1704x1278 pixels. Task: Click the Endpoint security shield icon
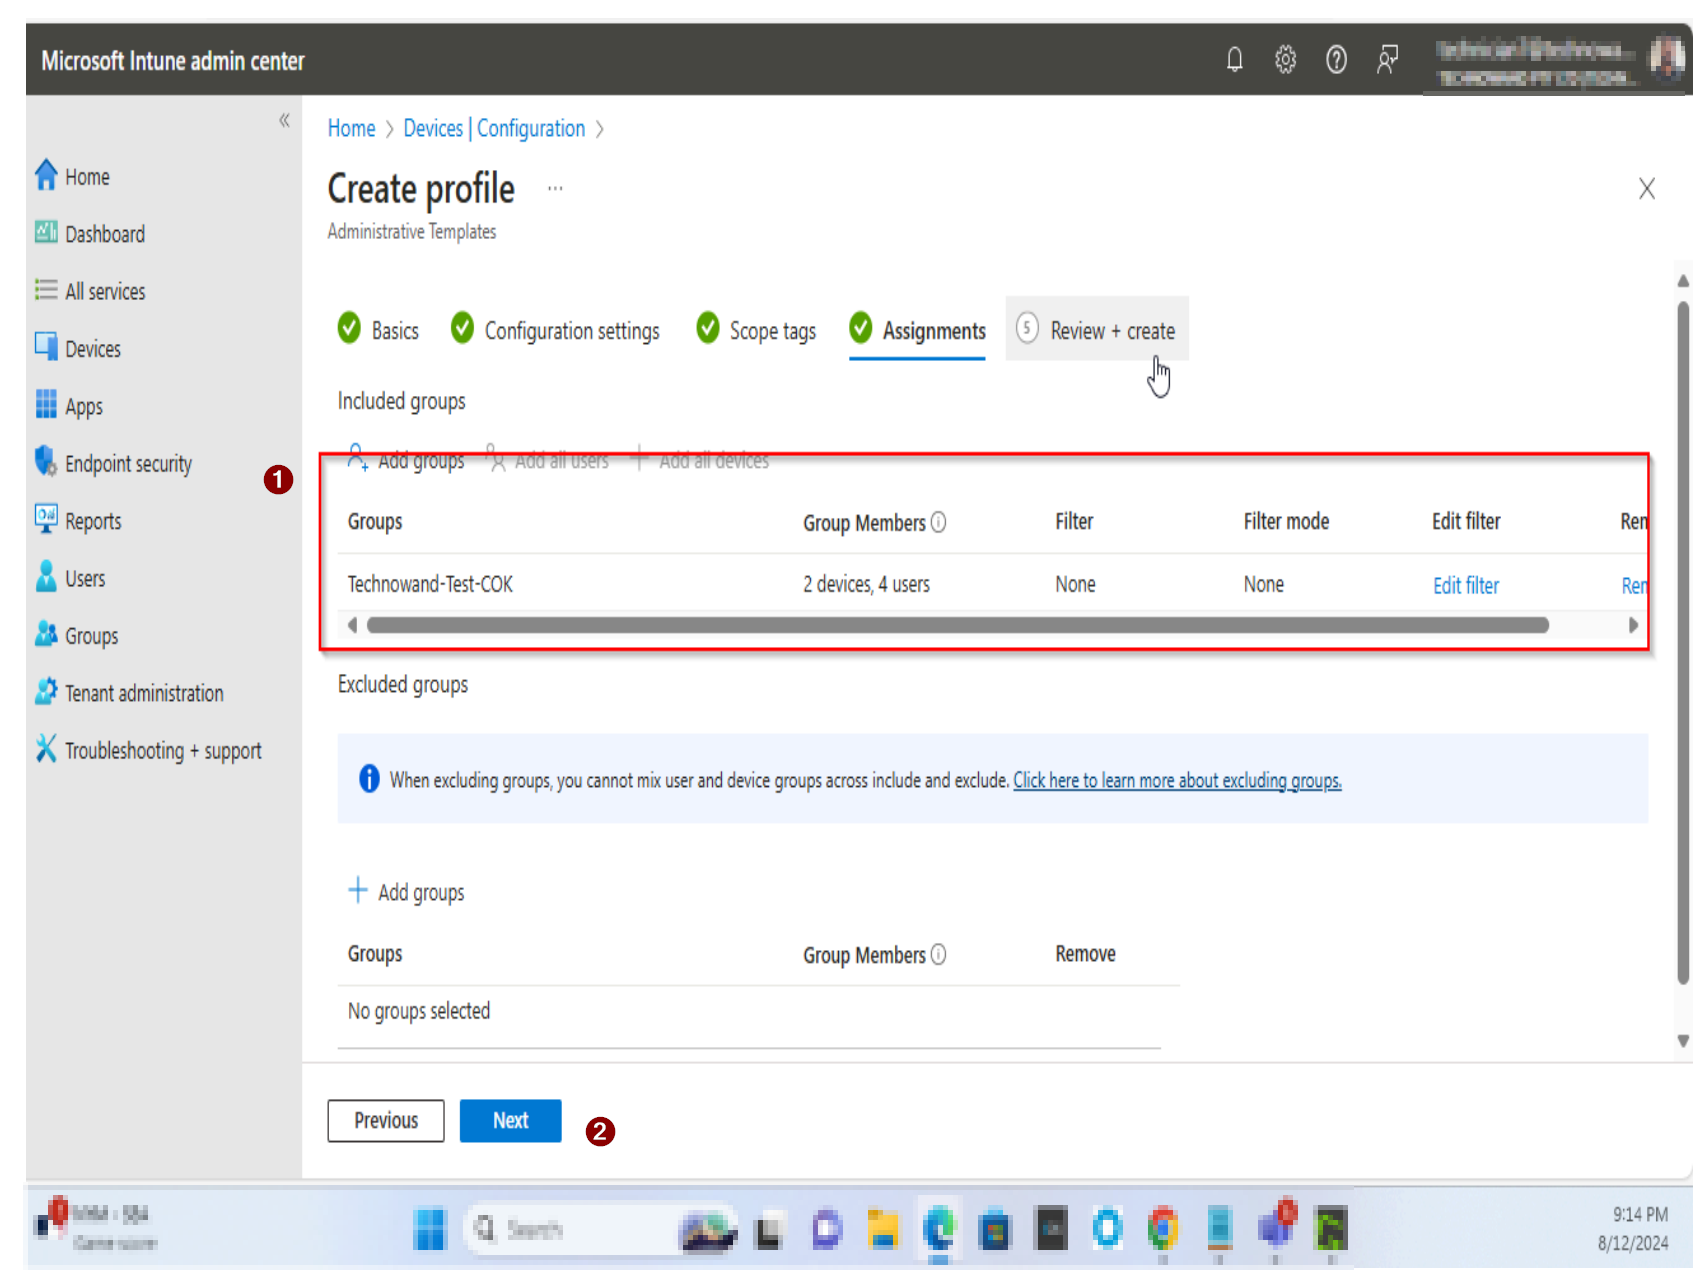click(x=46, y=461)
